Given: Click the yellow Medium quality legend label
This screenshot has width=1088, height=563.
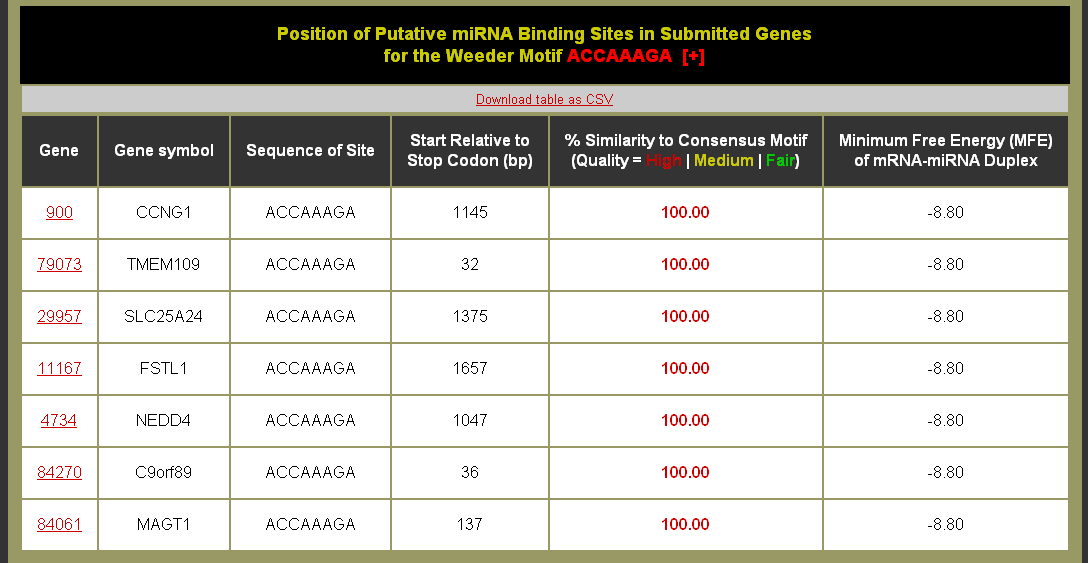Looking at the screenshot, I should pyautogui.click(x=724, y=160).
